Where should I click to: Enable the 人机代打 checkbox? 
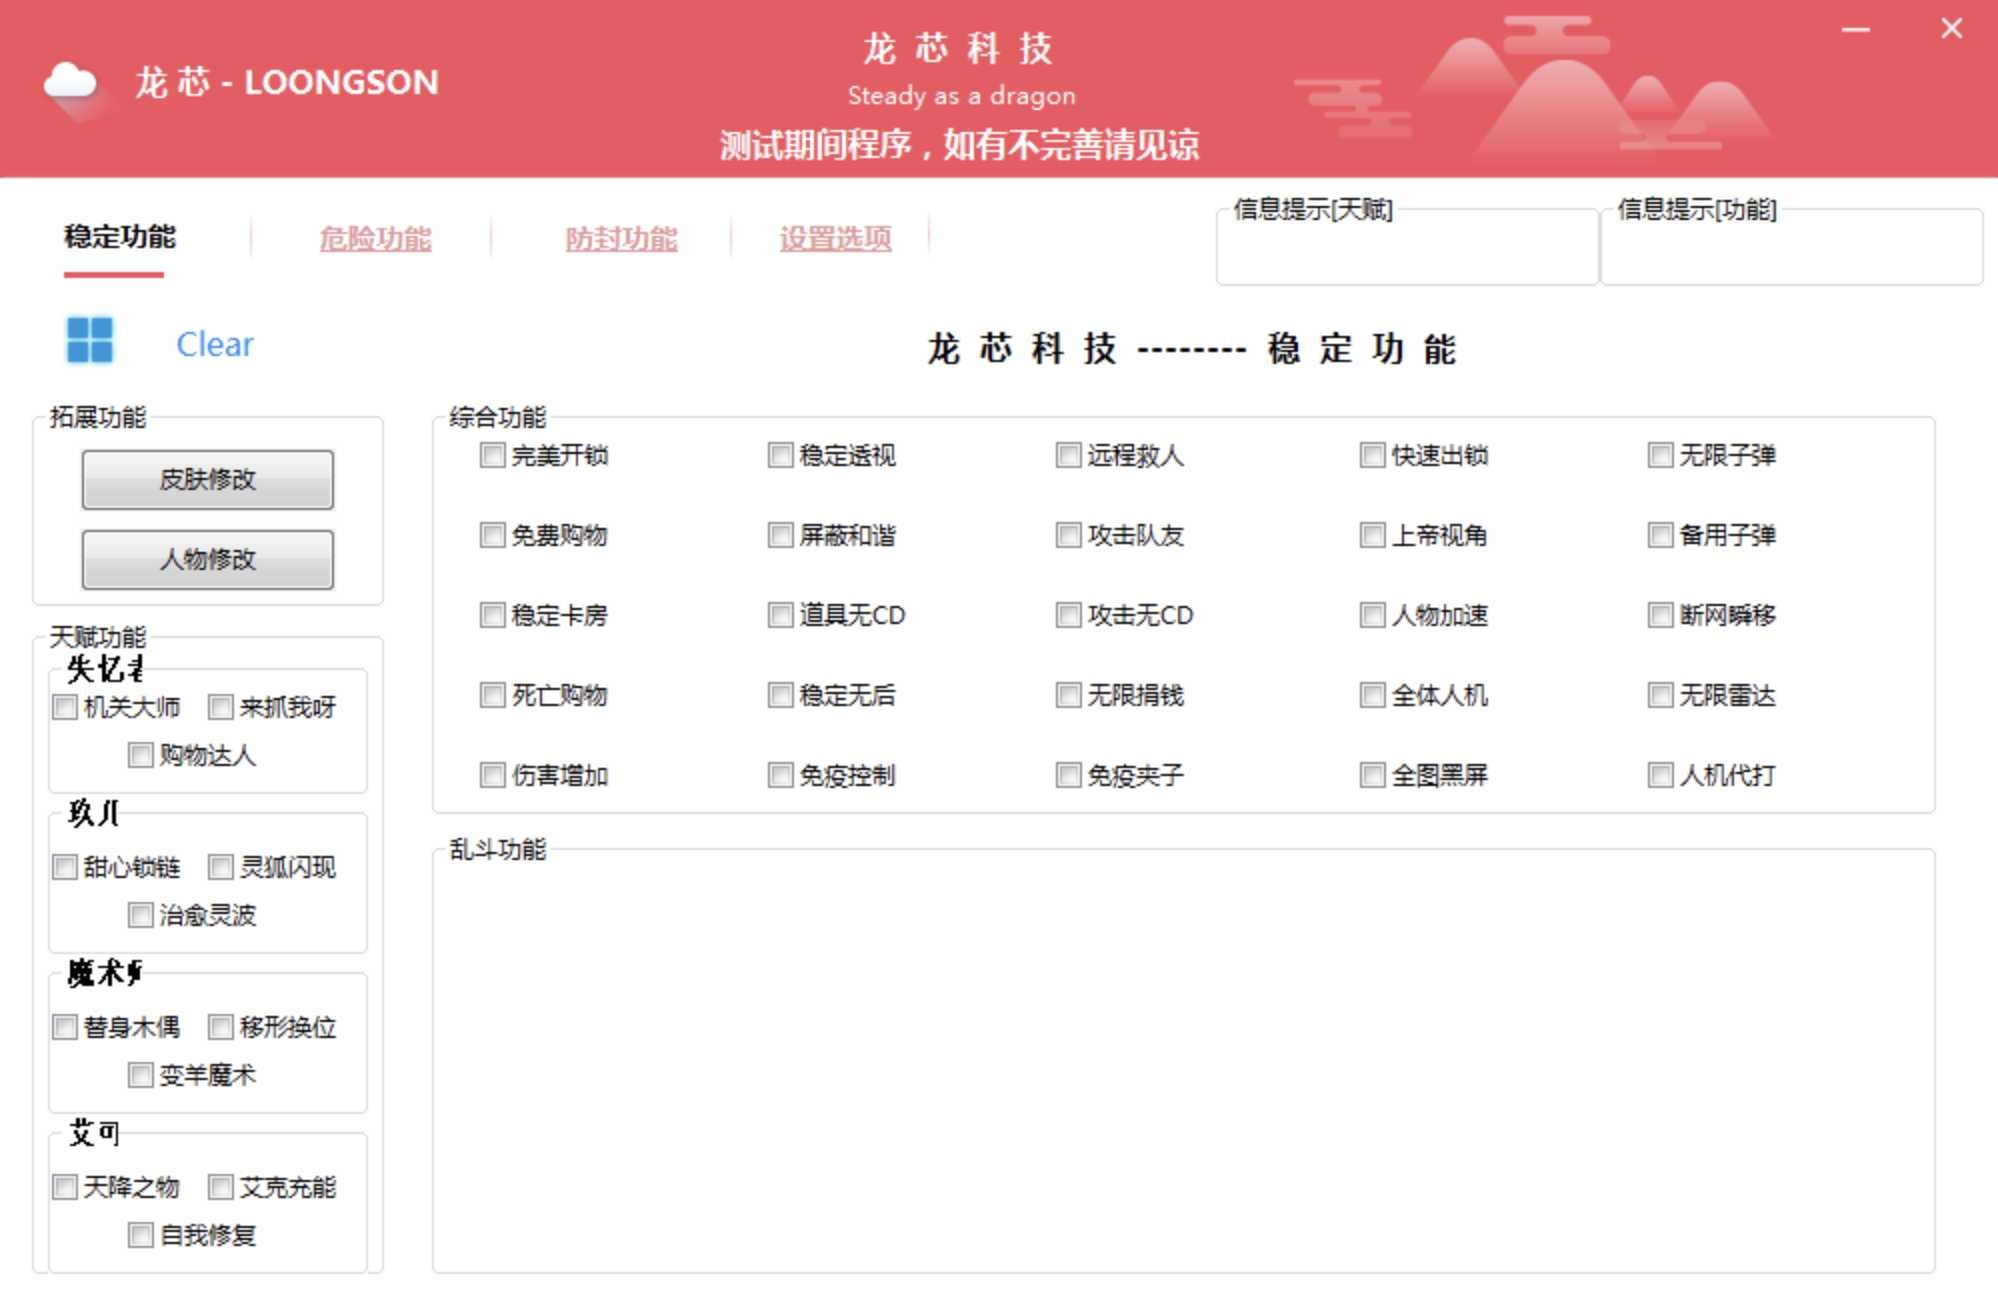point(1660,775)
